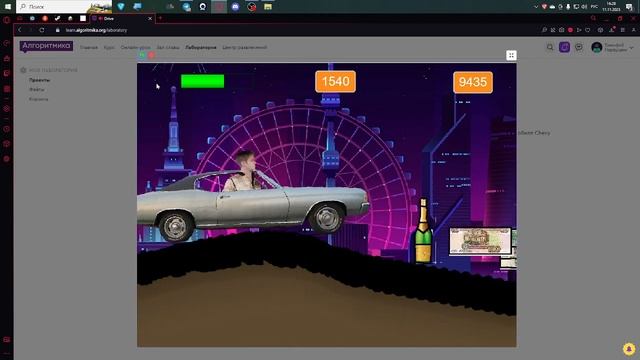
Task: Show hidden tray icons chevron
Action: coord(536,7)
